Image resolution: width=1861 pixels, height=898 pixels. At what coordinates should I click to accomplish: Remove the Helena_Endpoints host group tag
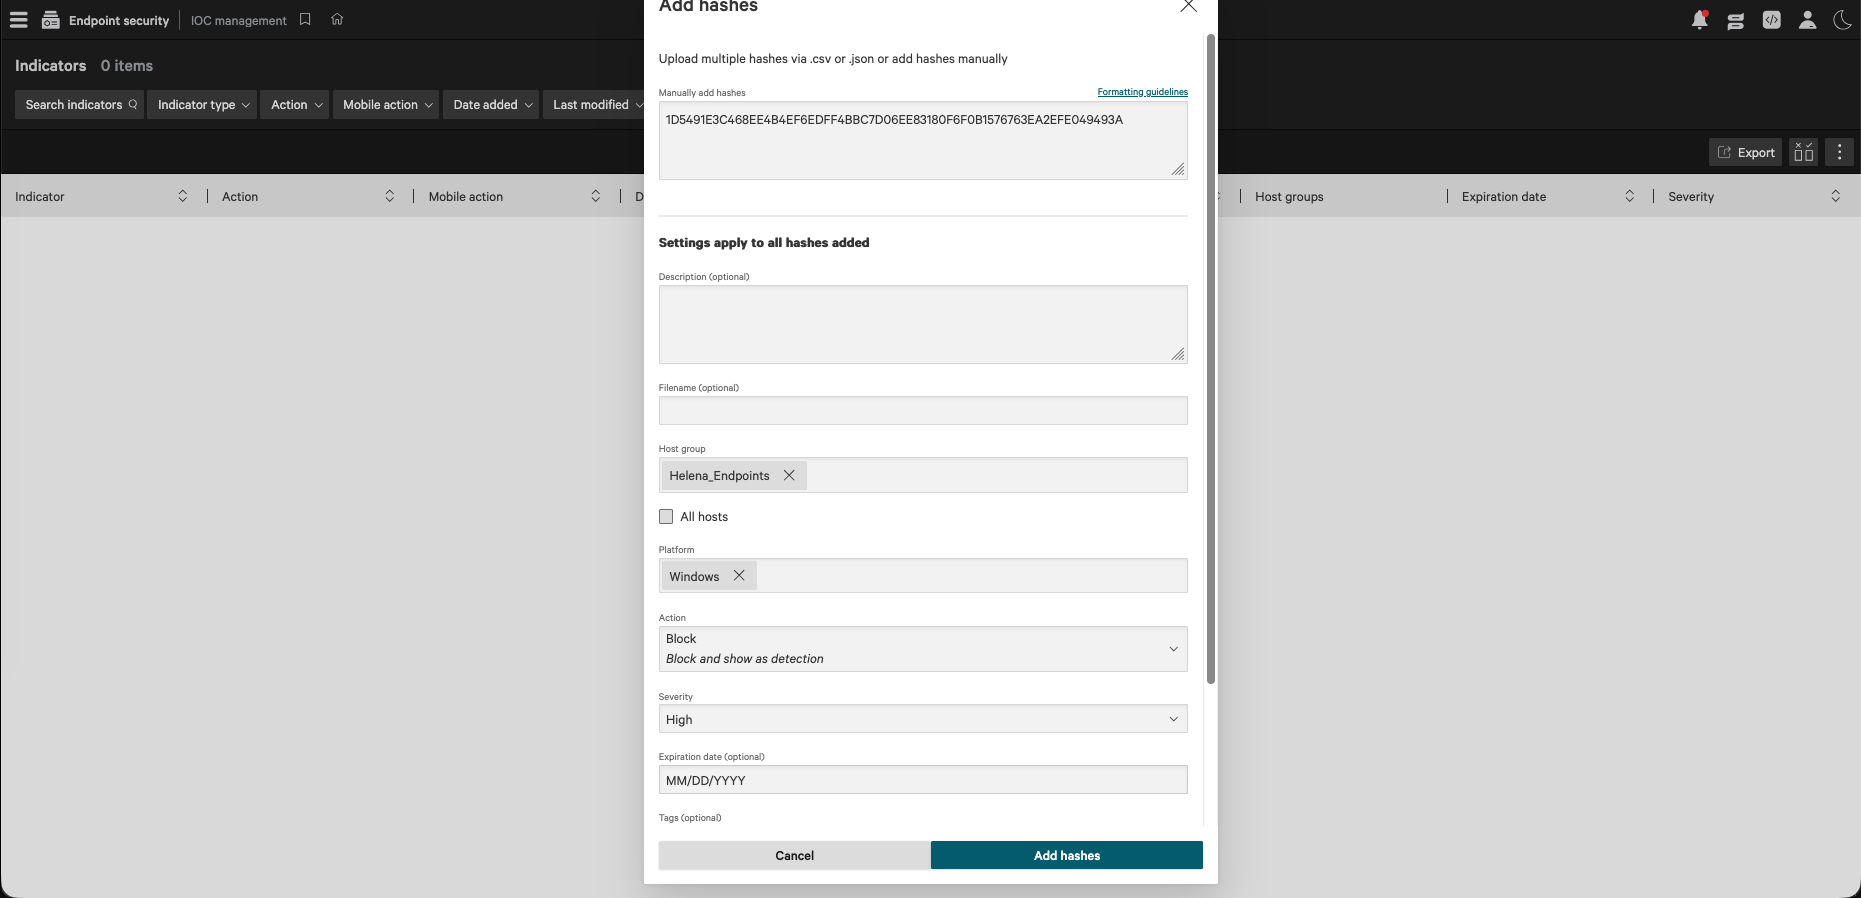coord(789,475)
